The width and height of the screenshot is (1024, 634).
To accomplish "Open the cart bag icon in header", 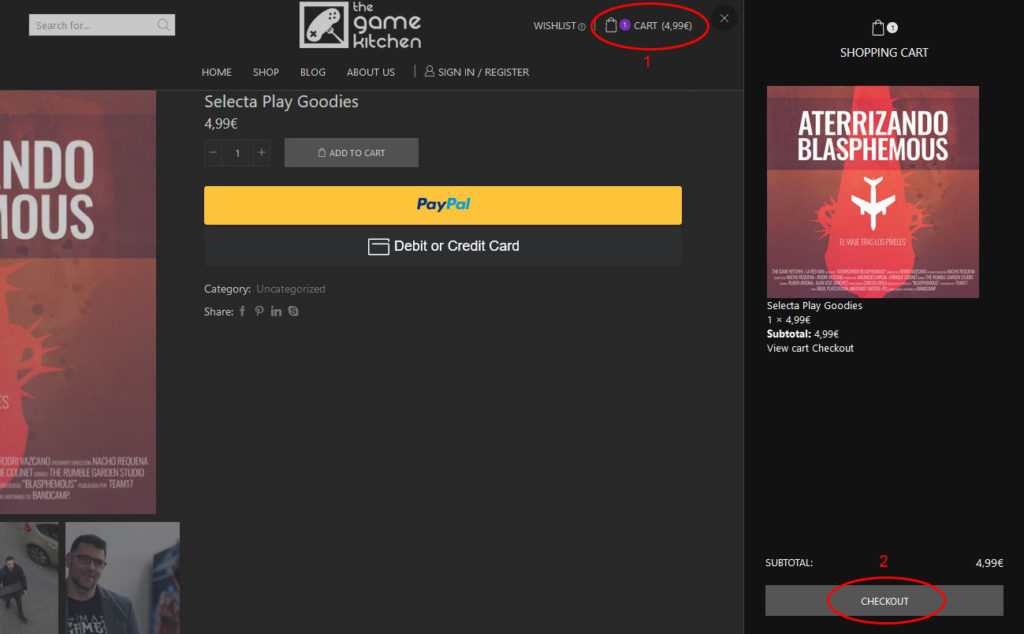I will coord(611,25).
